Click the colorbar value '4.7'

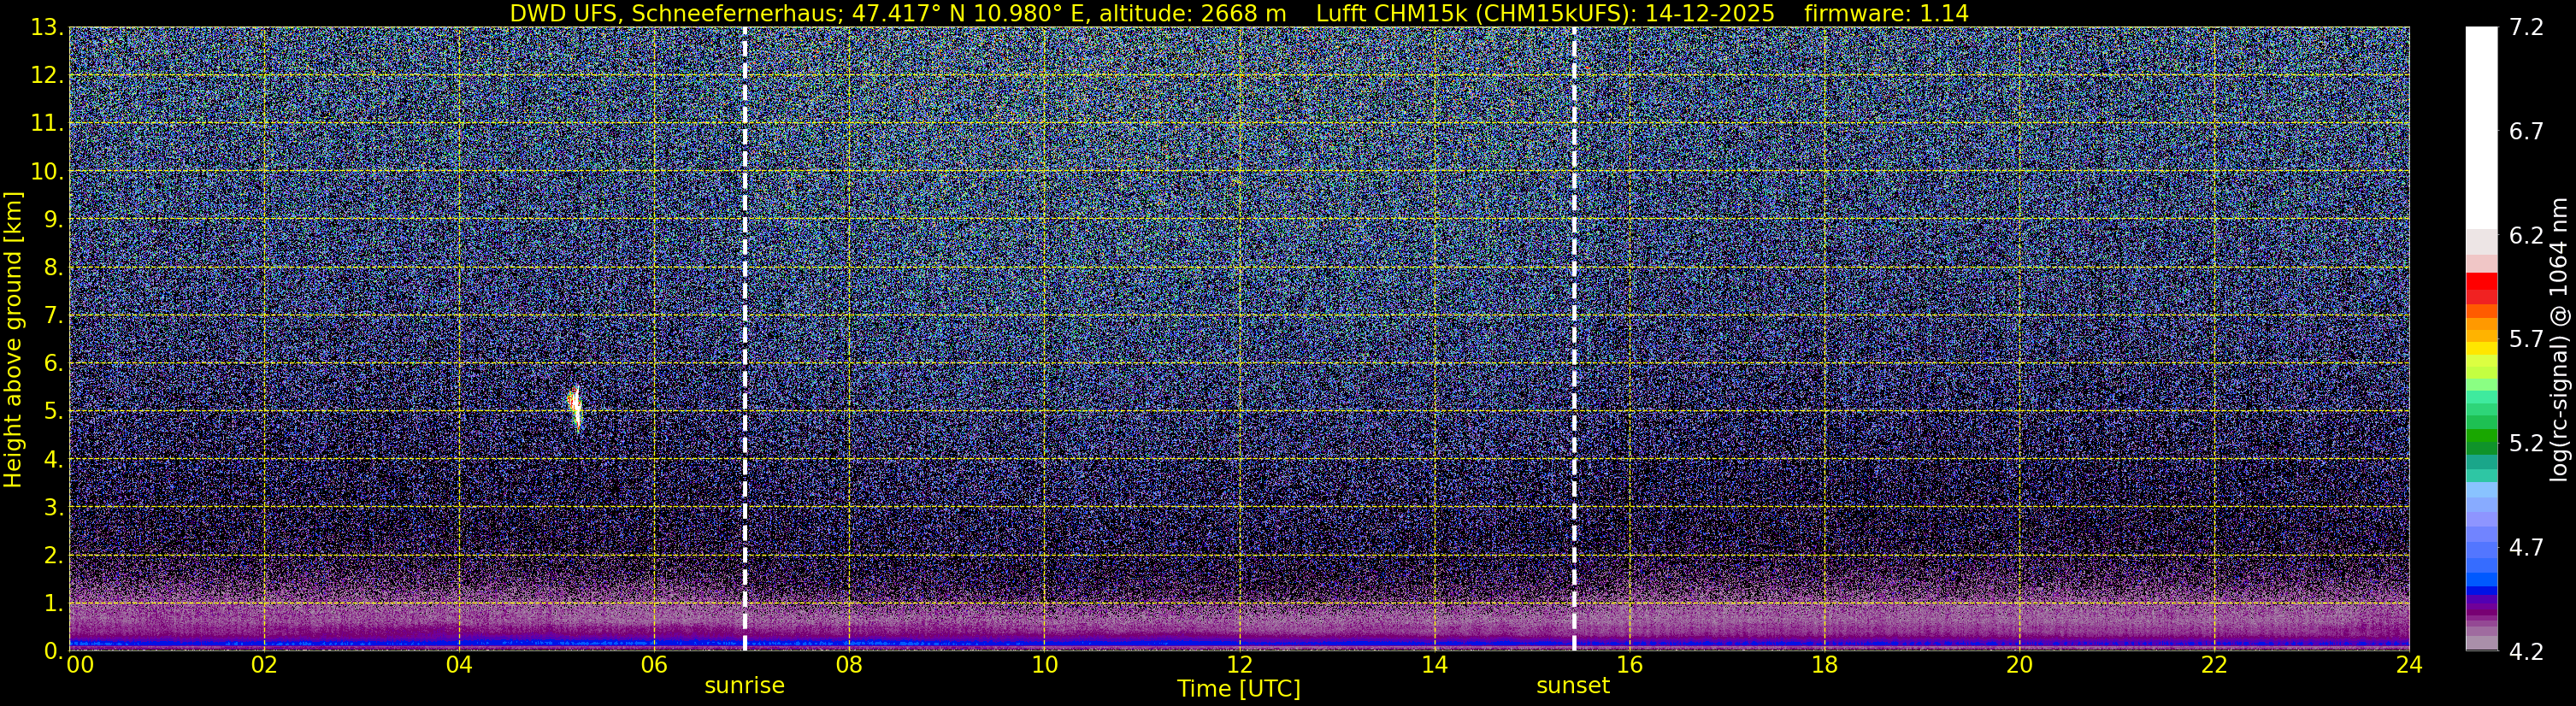[x=2526, y=548]
